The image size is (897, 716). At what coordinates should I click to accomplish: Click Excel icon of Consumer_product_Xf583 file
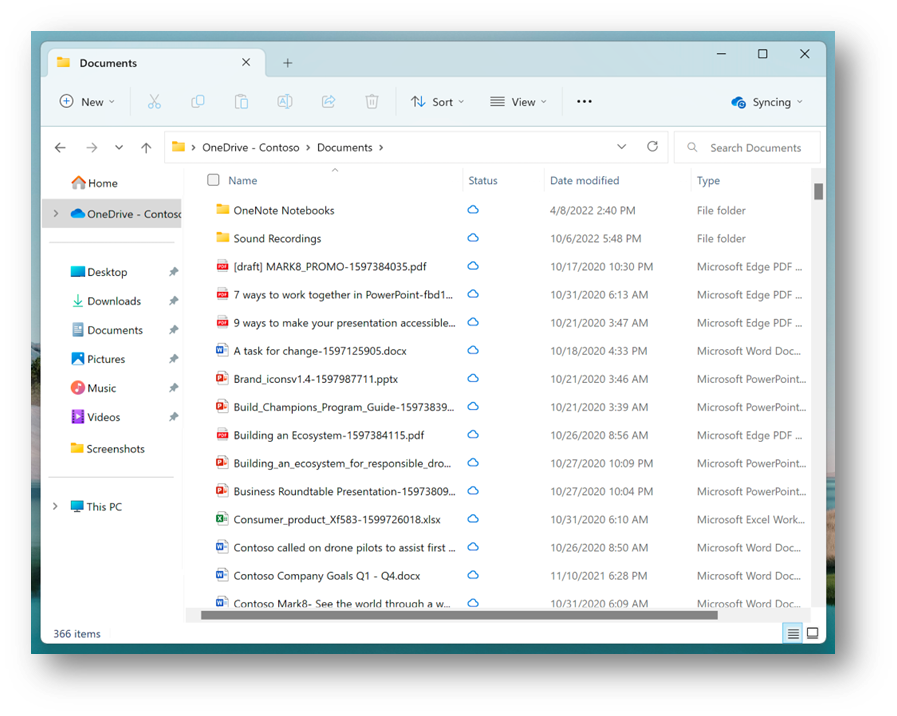222,519
